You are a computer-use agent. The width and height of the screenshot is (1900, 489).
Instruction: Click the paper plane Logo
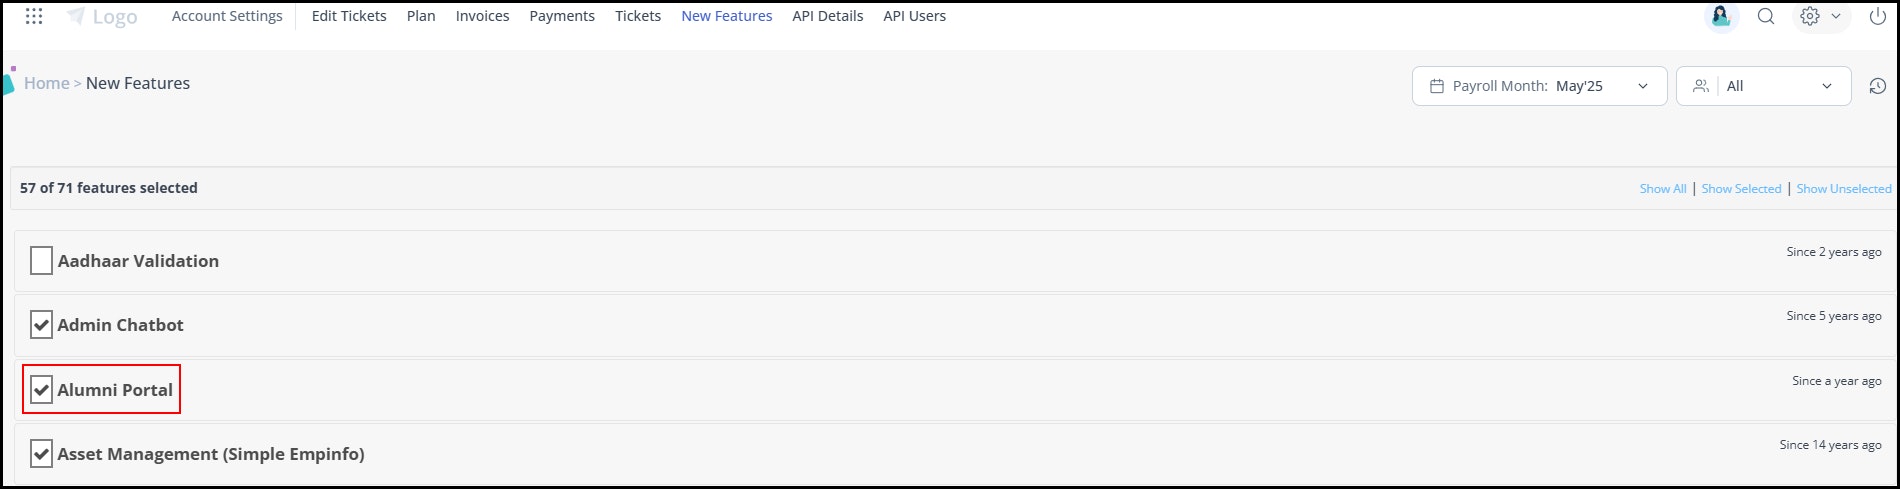(x=102, y=17)
